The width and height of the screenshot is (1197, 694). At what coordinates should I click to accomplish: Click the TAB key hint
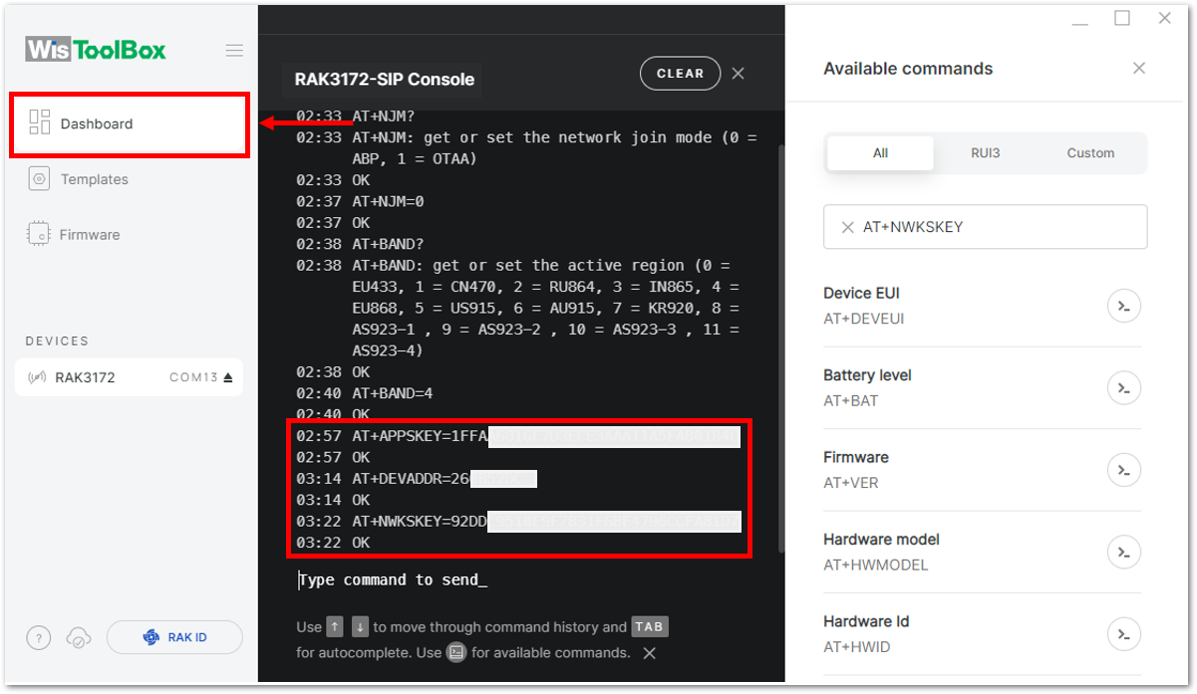point(650,627)
